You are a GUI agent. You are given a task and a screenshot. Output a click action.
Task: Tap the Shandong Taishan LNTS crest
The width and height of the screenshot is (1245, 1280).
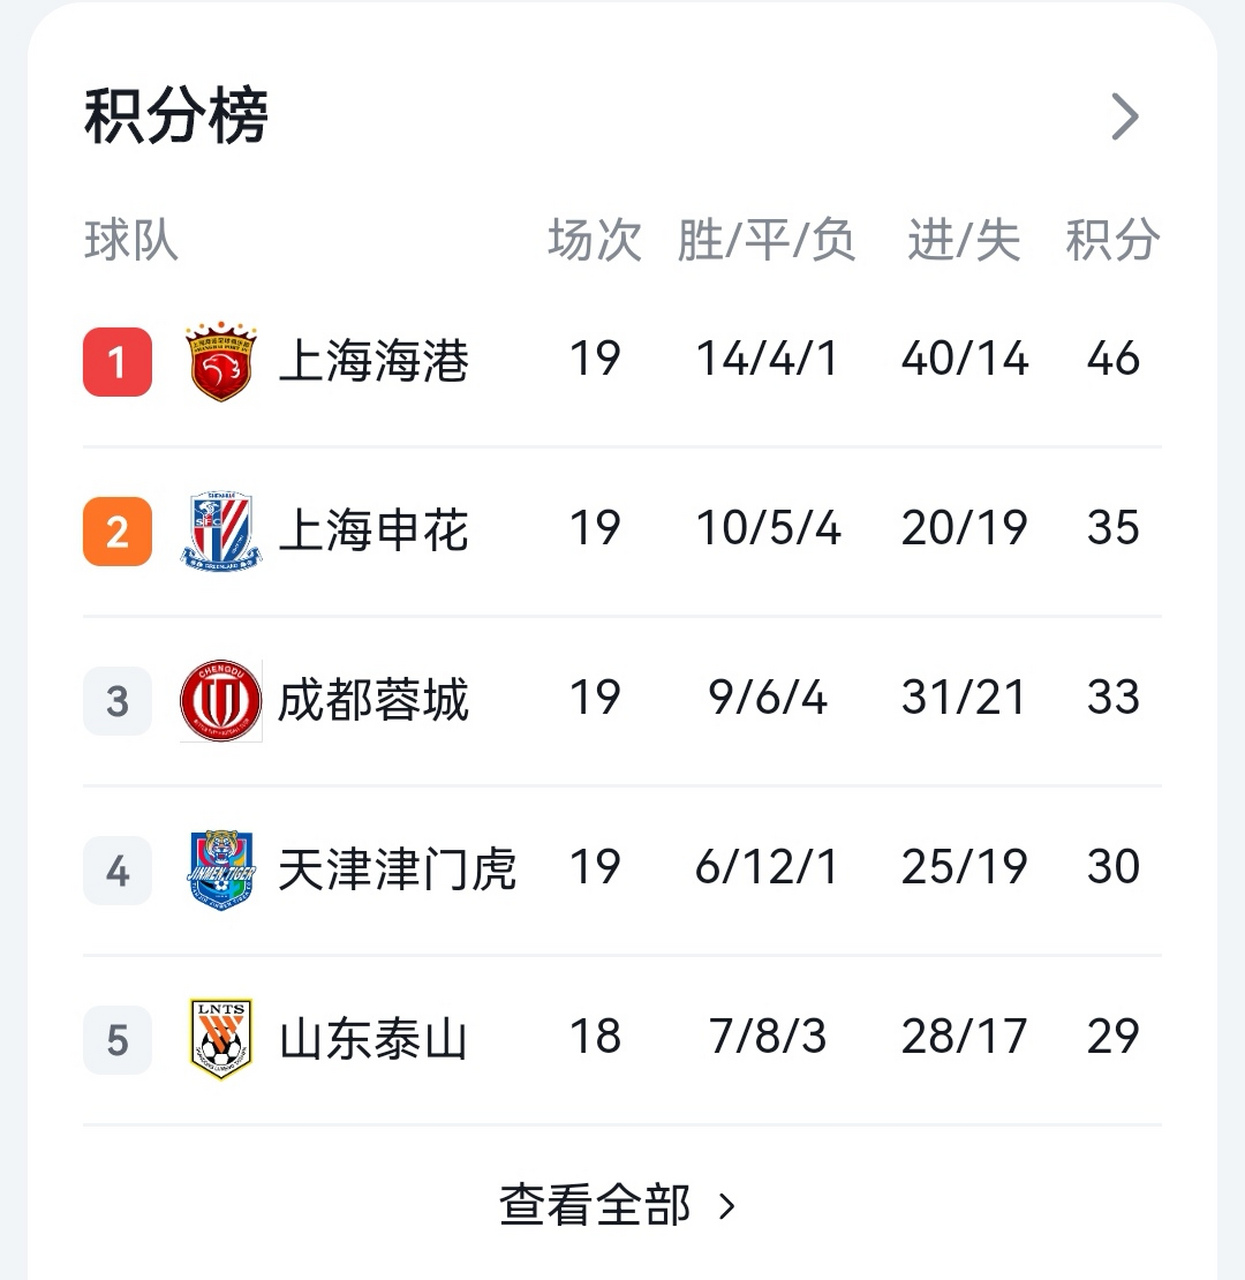[221, 1039]
